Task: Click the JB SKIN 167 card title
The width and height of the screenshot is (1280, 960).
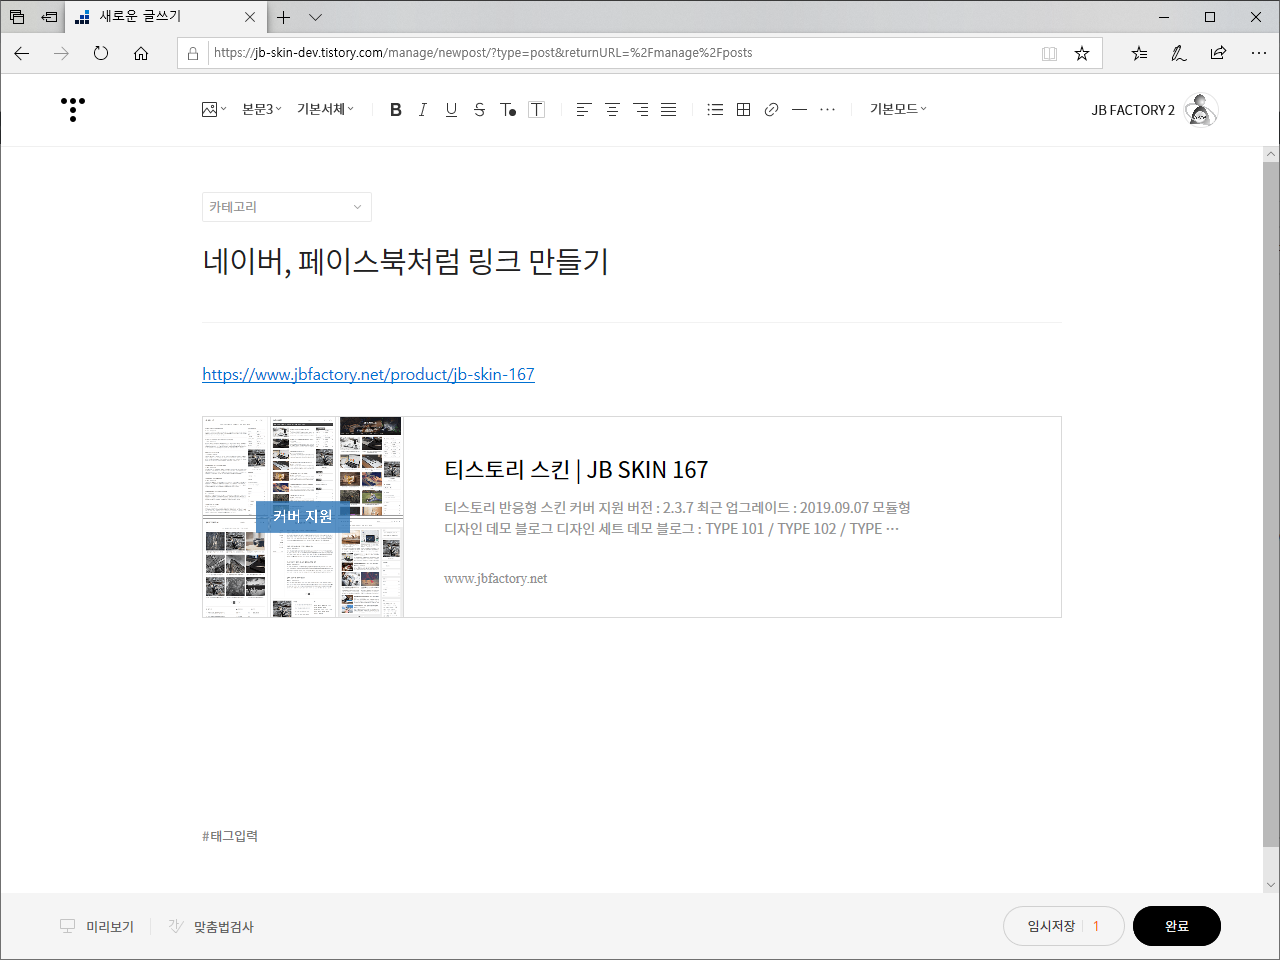Action: coord(576,470)
